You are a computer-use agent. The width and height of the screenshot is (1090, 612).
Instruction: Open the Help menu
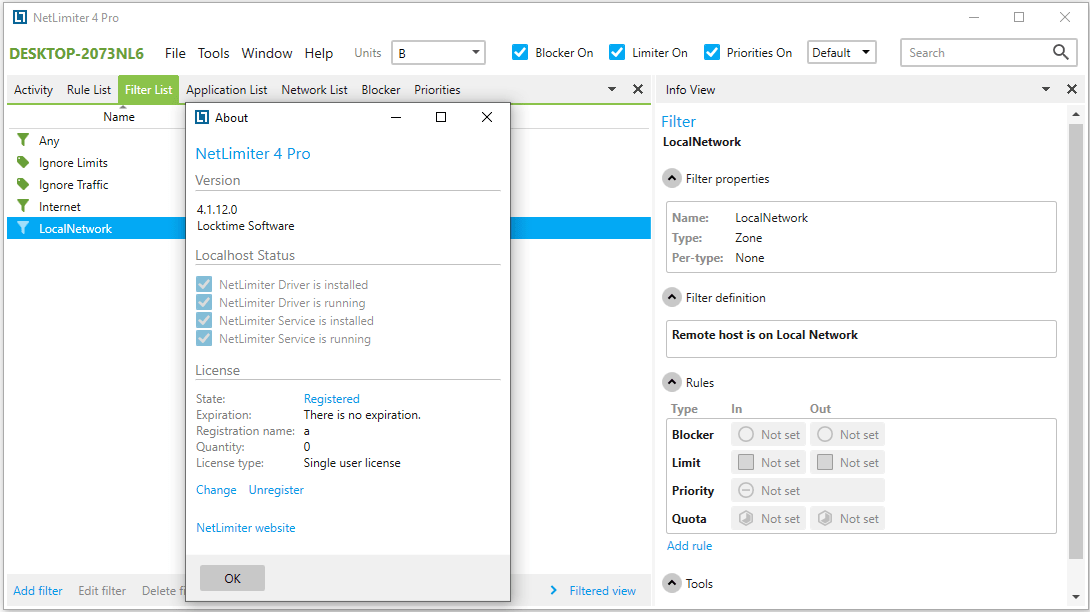(319, 53)
